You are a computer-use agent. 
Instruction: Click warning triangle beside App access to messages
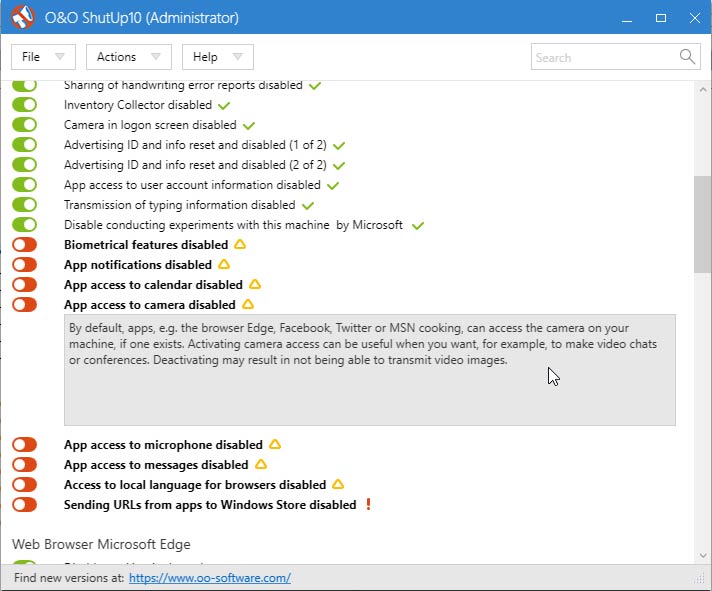(261, 464)
